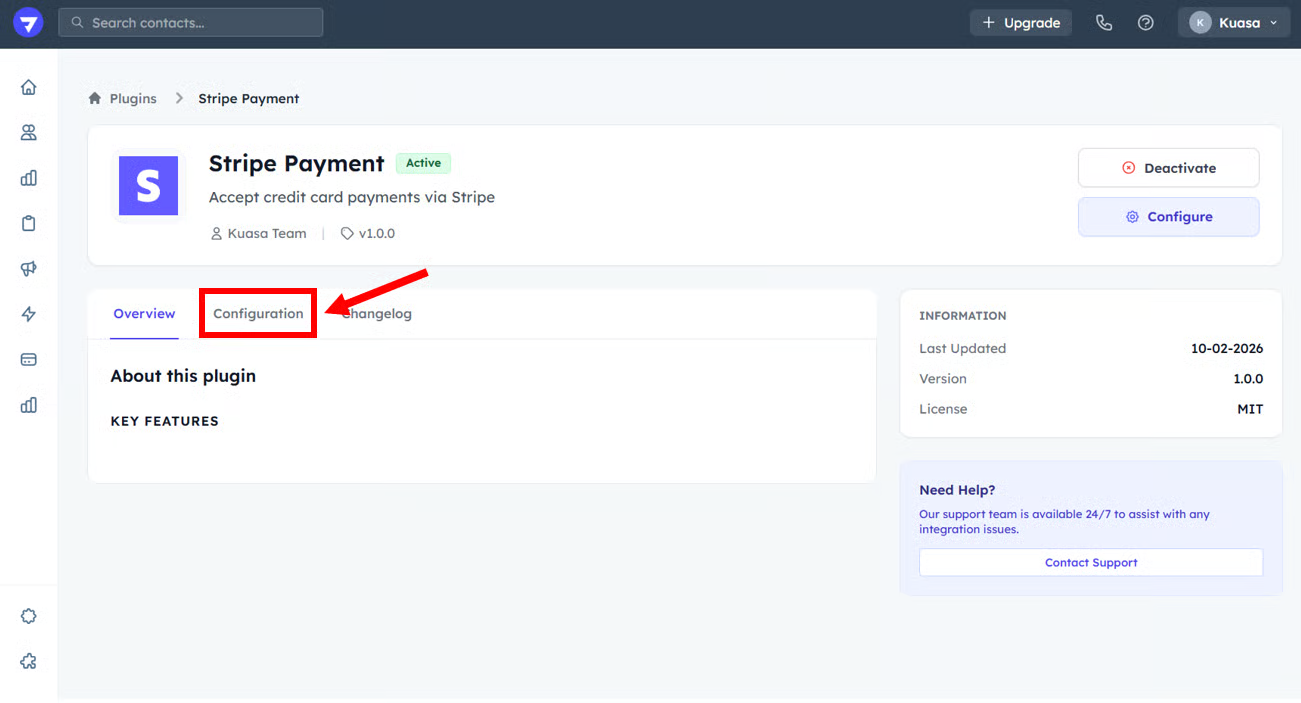The width and height of the screenshot is (1301, 703).
Task: Click Contact Support button
Action: click(1091, 563)
